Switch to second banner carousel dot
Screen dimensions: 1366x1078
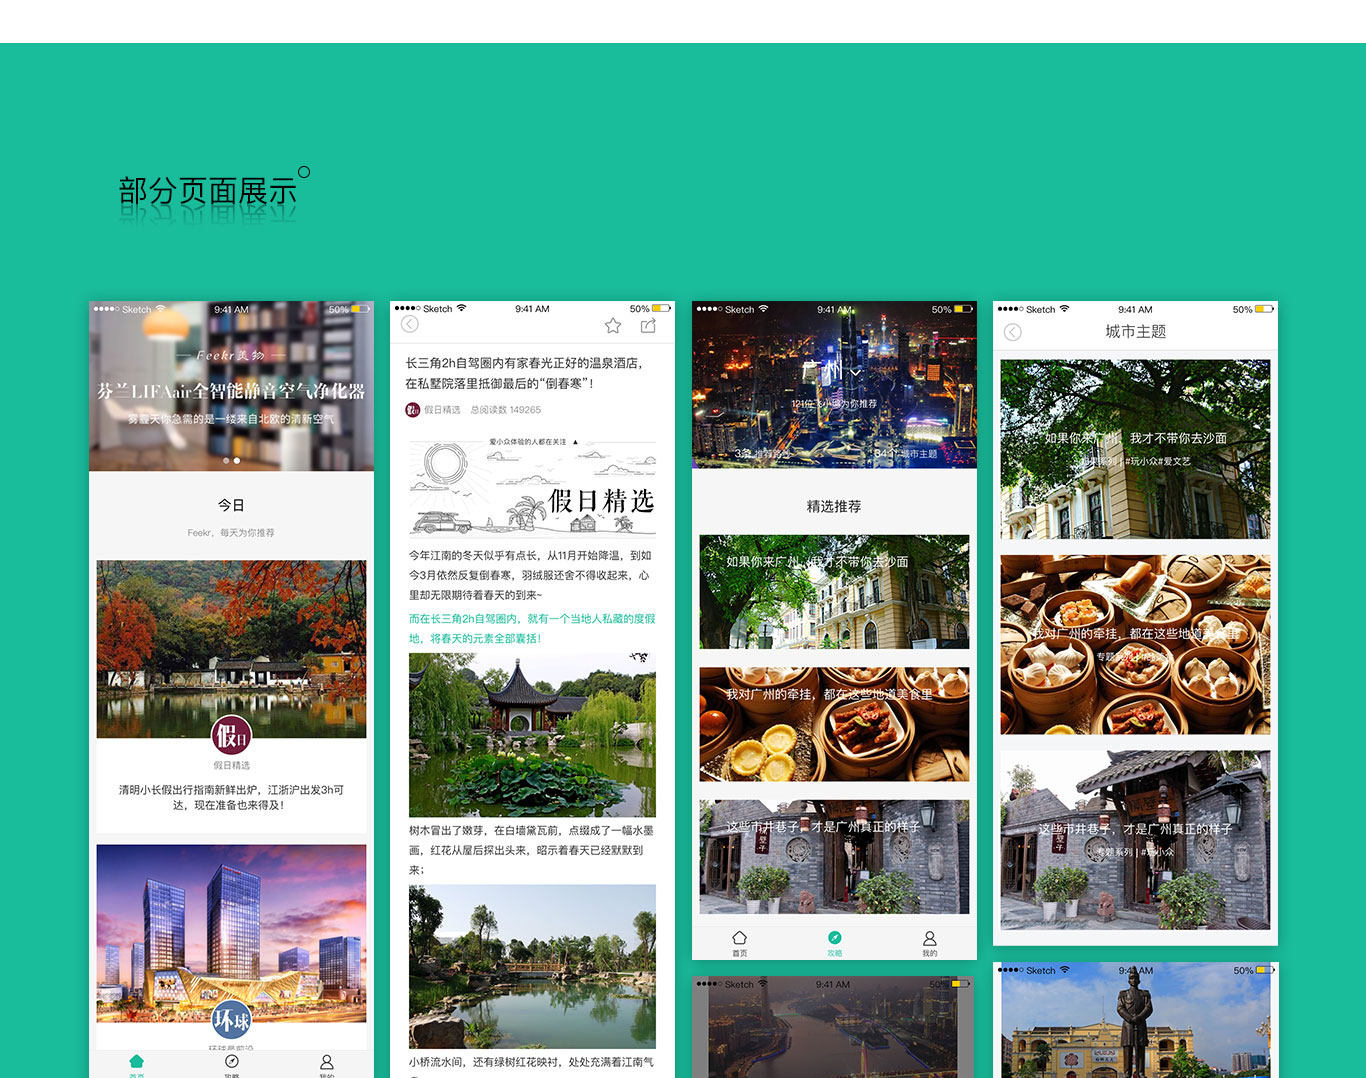coord(237,461)
